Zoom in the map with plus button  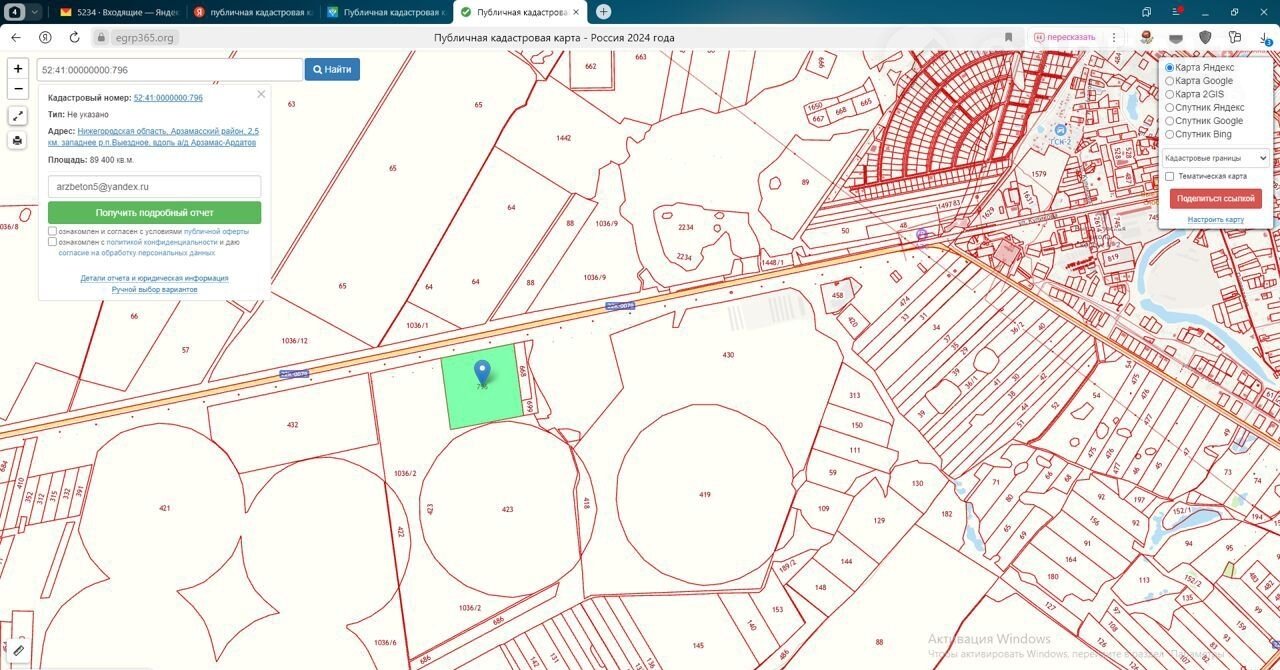point(18,69)
